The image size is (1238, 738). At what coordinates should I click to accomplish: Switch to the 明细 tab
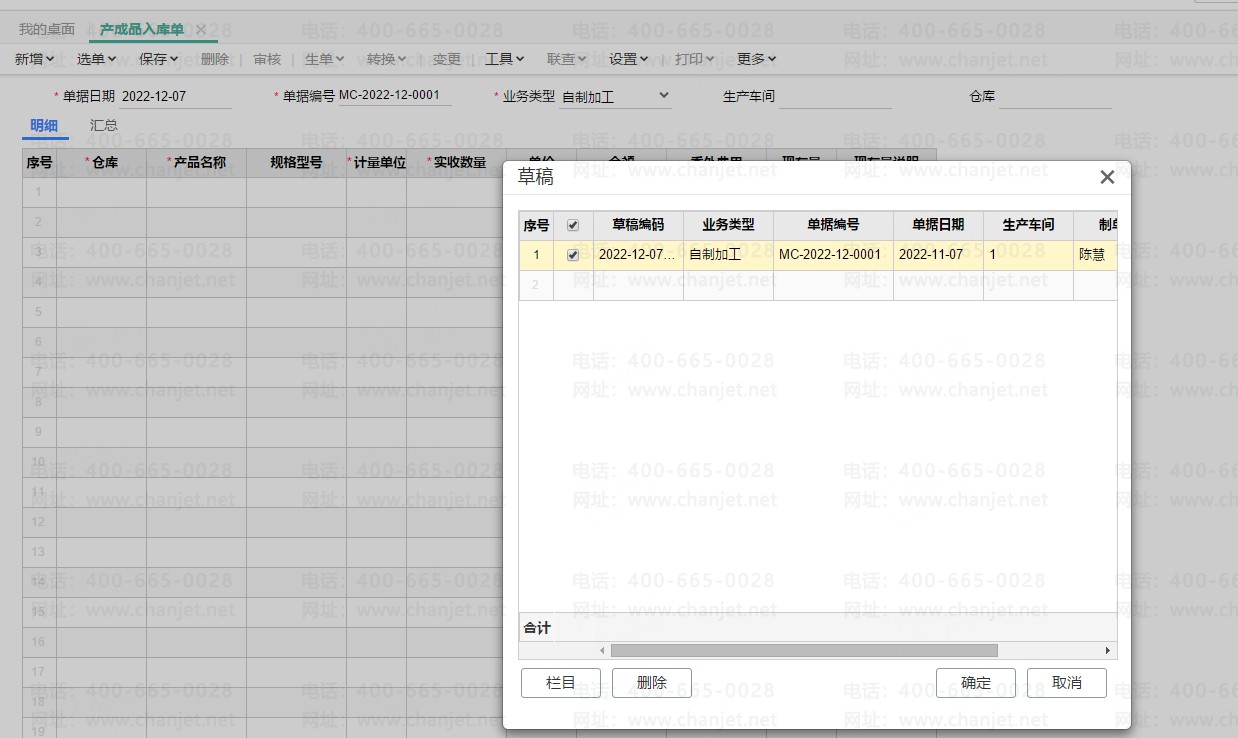pyautogui.click(x=44, y=126)
